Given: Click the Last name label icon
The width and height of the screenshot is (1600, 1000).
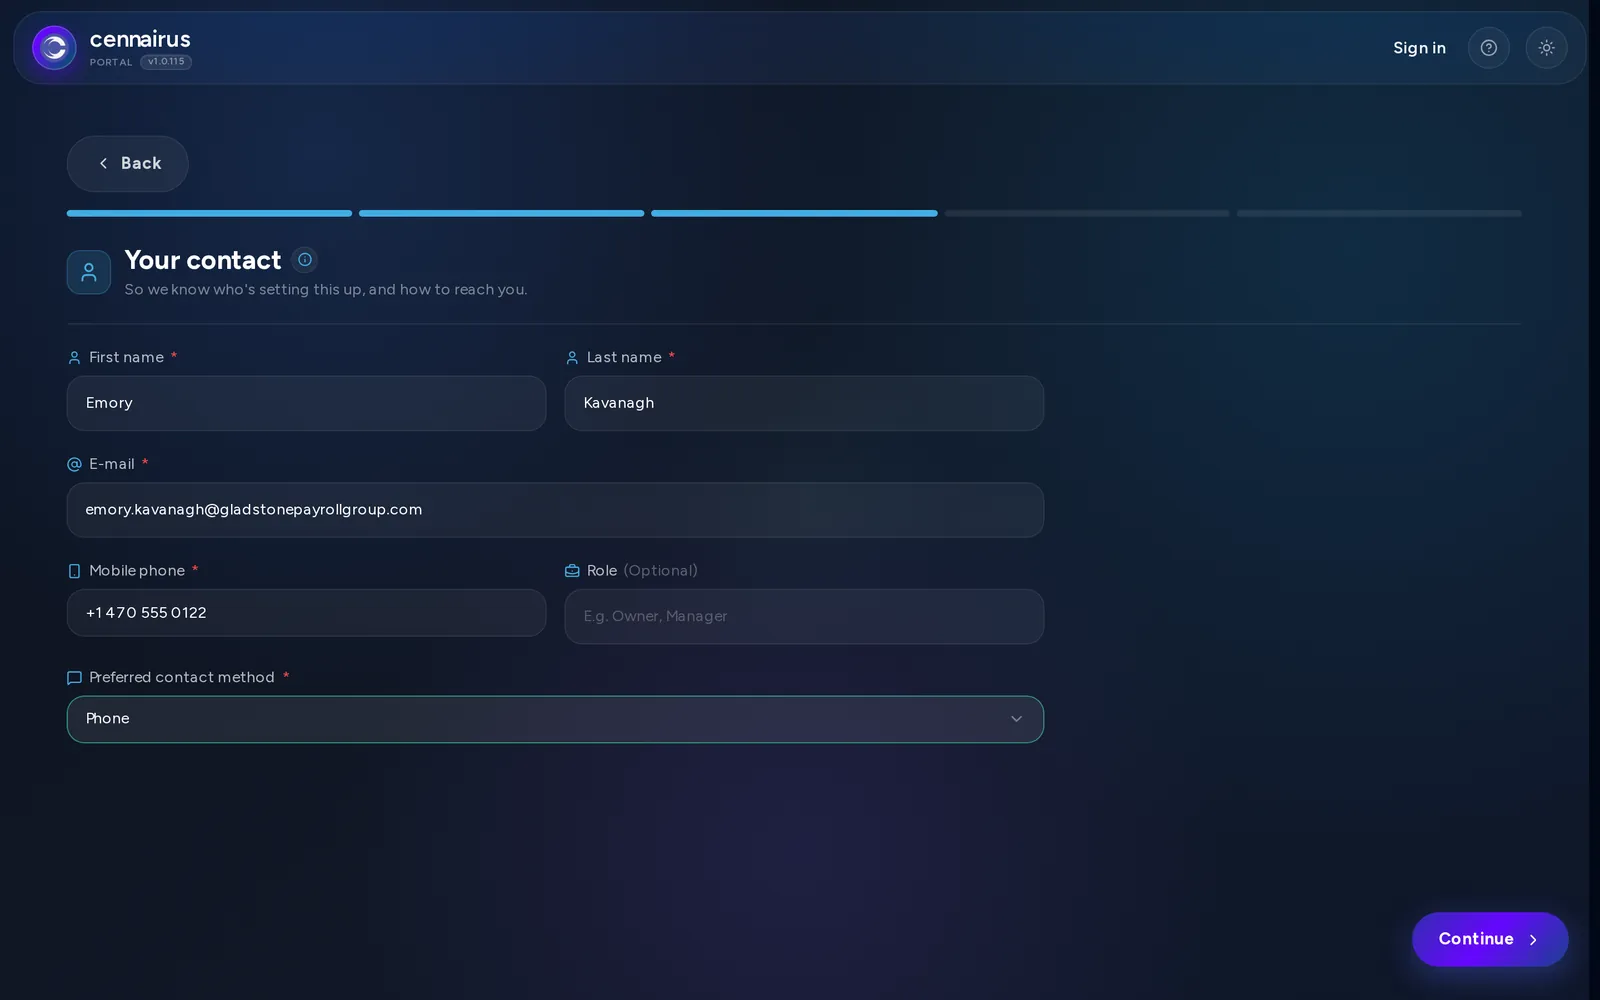Looking at the screenshot, I should point(572,358).
